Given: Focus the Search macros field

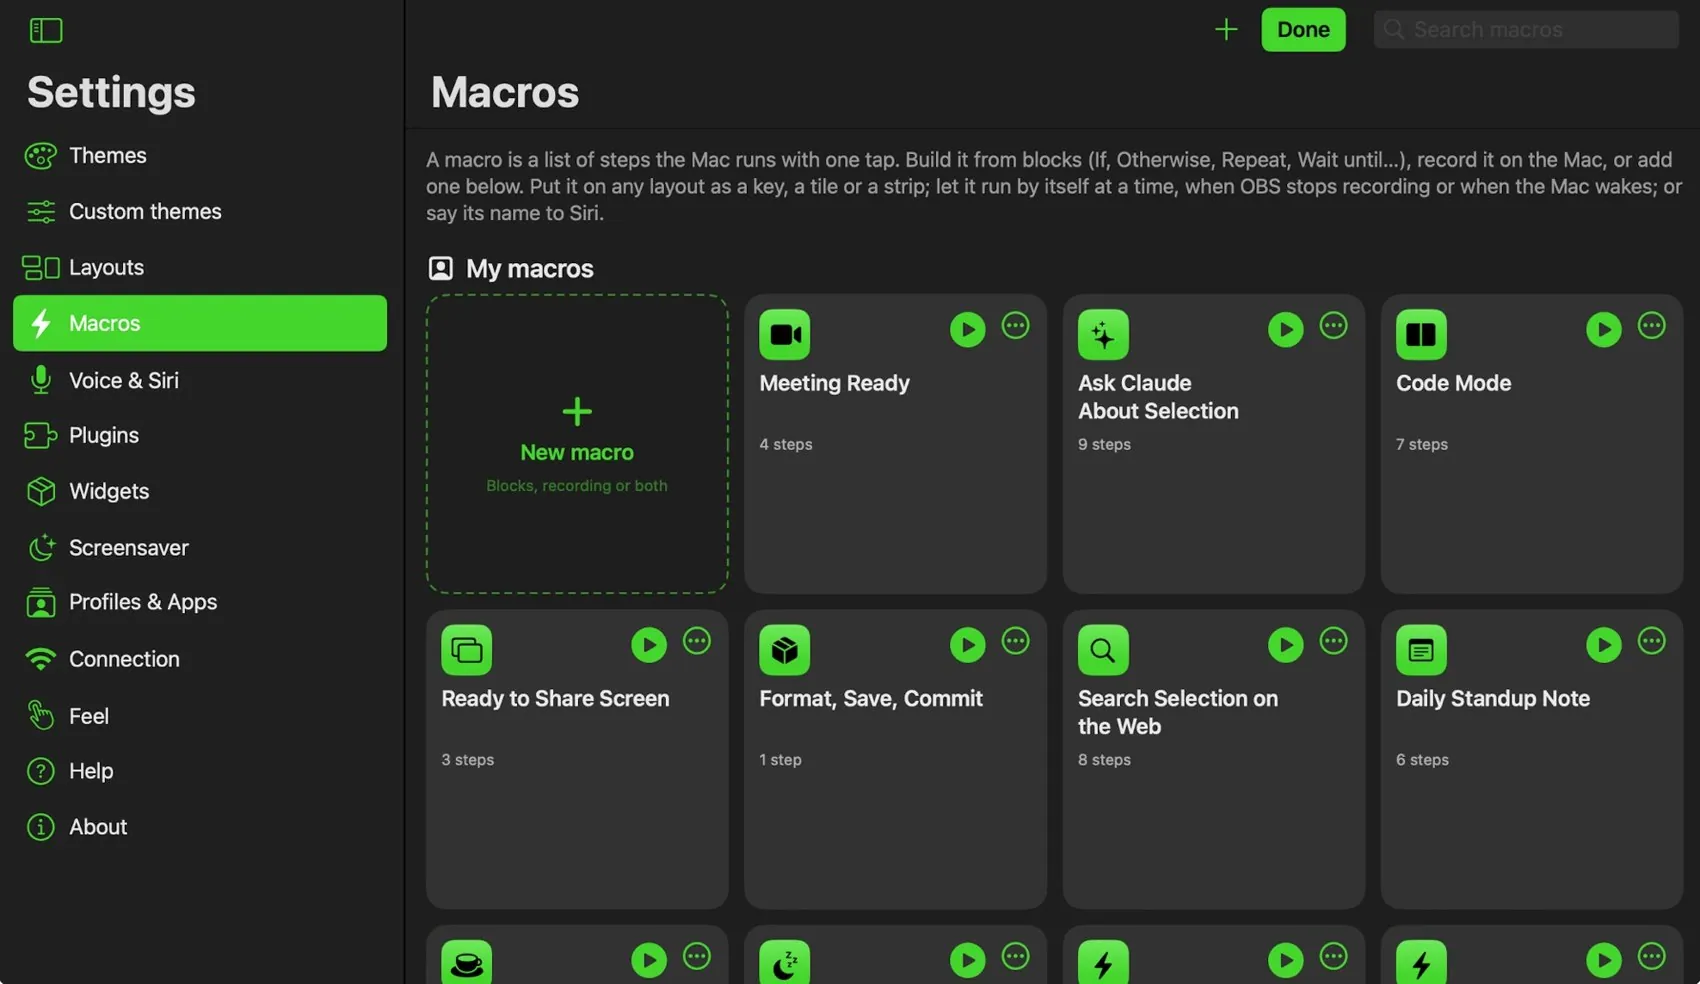Looking at the screenshot, I should (x=1526, y=30).
